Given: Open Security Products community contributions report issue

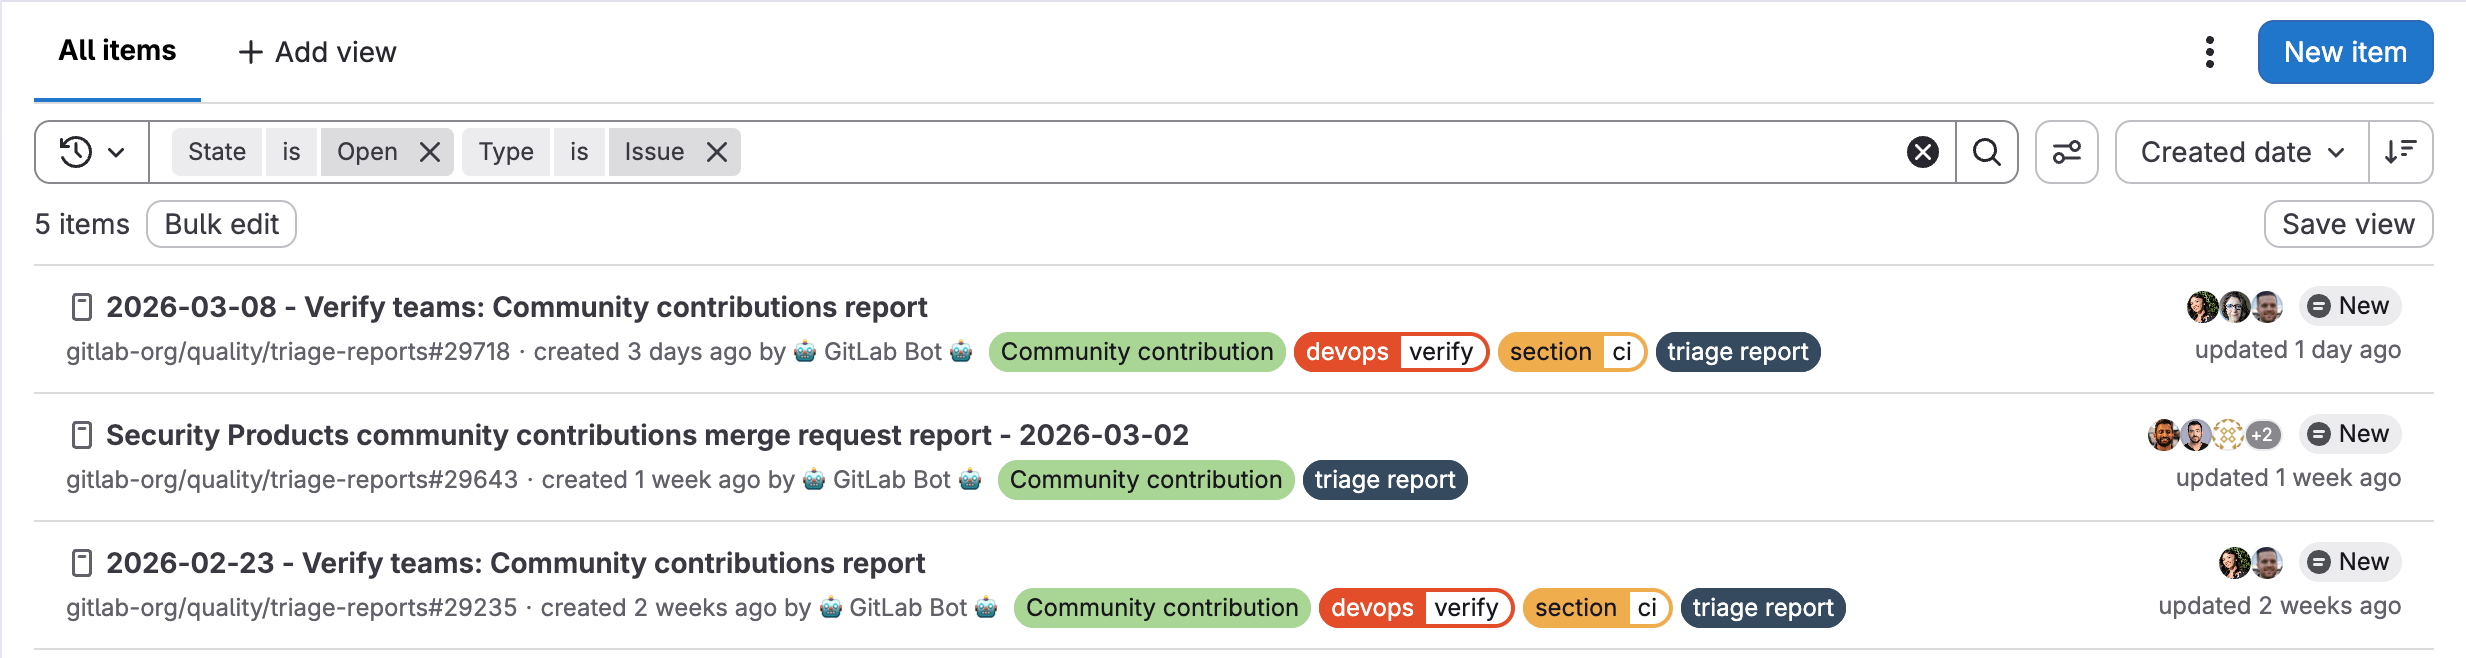Looking at the screenshot, I should 647,435.
